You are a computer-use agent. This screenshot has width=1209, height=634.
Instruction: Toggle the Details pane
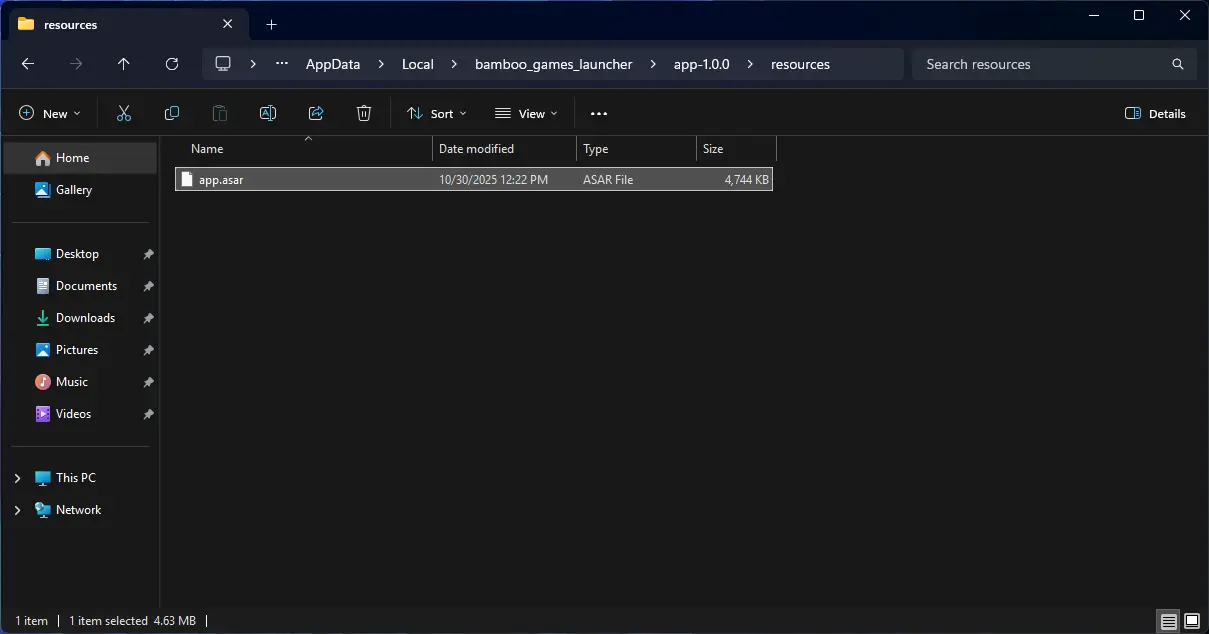click(1155, 114)
